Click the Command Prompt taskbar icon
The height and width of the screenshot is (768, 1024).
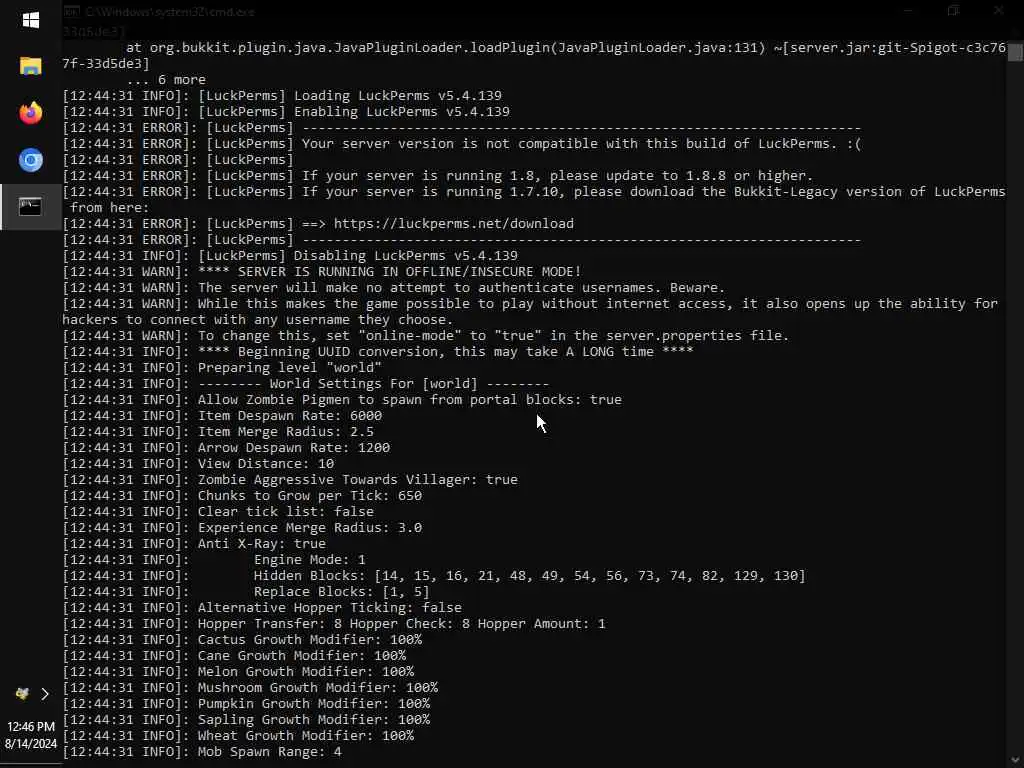click(30, 207)
